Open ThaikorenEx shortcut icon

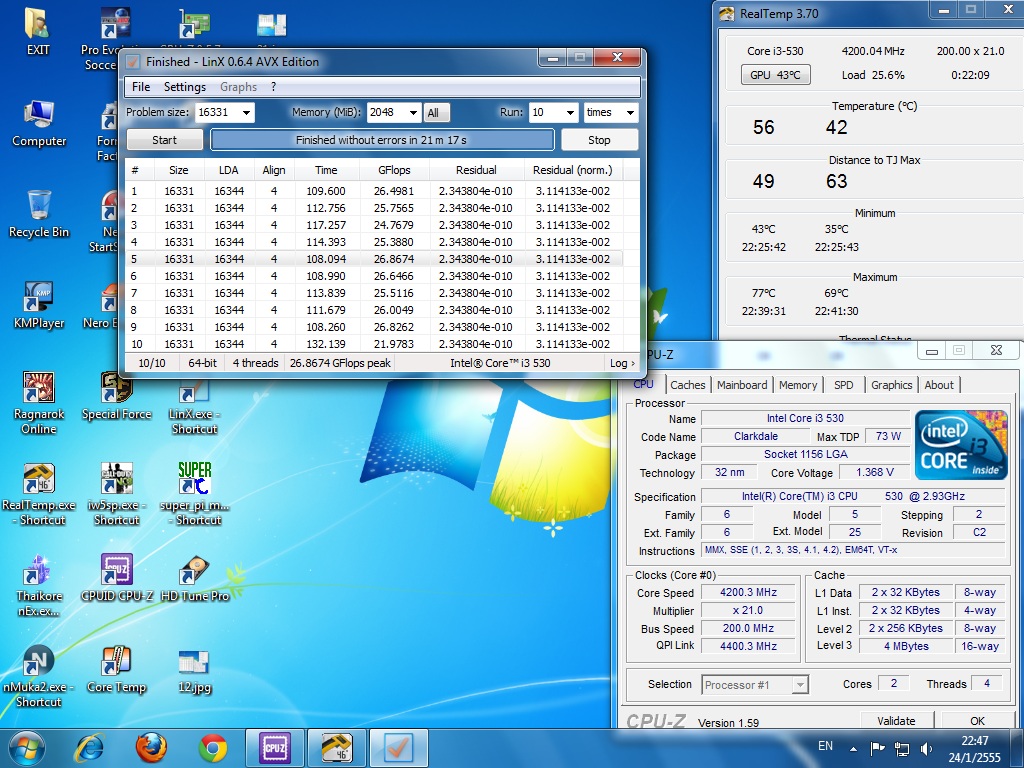pos(39,585)
